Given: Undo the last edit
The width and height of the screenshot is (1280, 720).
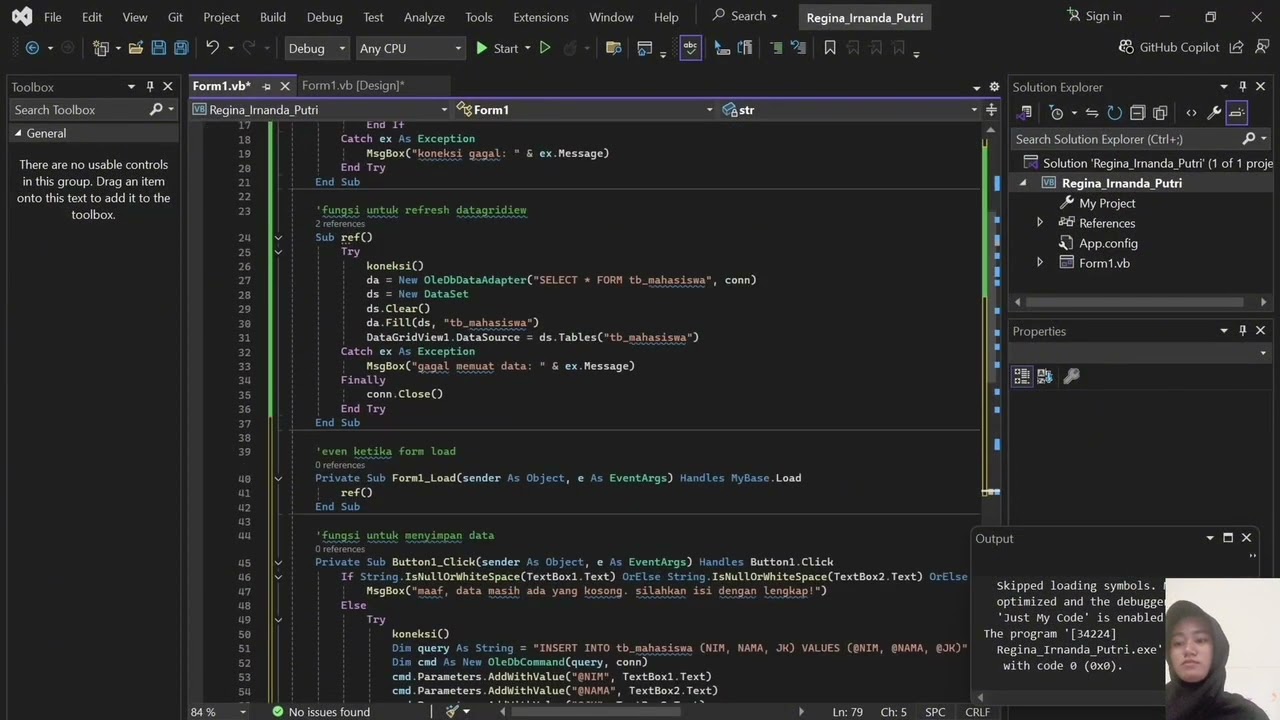Looking at the screenshot, I should pyautogui.click(x=212, y=48).
